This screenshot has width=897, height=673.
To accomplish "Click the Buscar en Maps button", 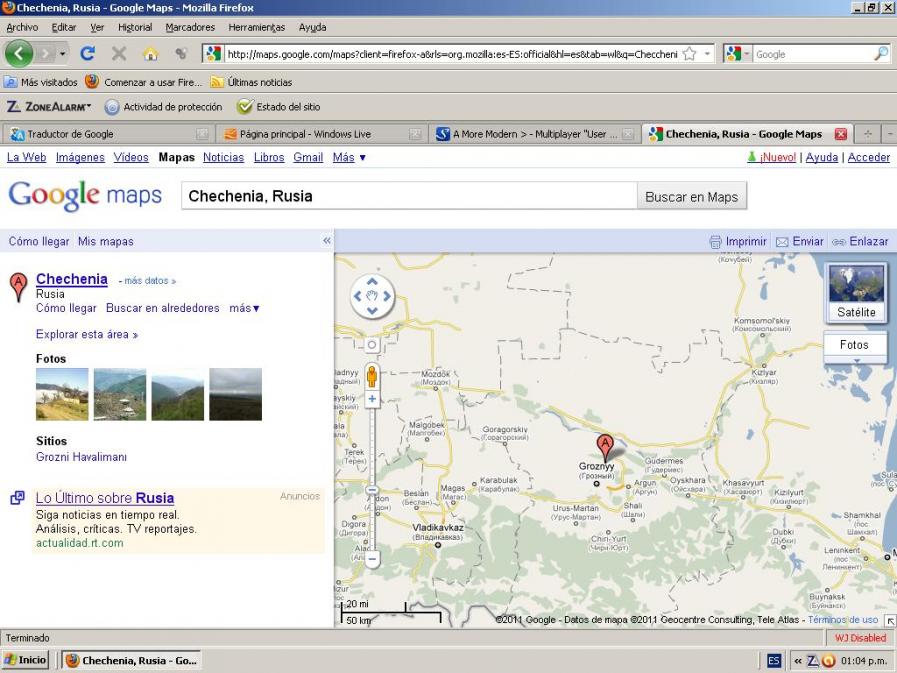I will click(x=691, y=197).
